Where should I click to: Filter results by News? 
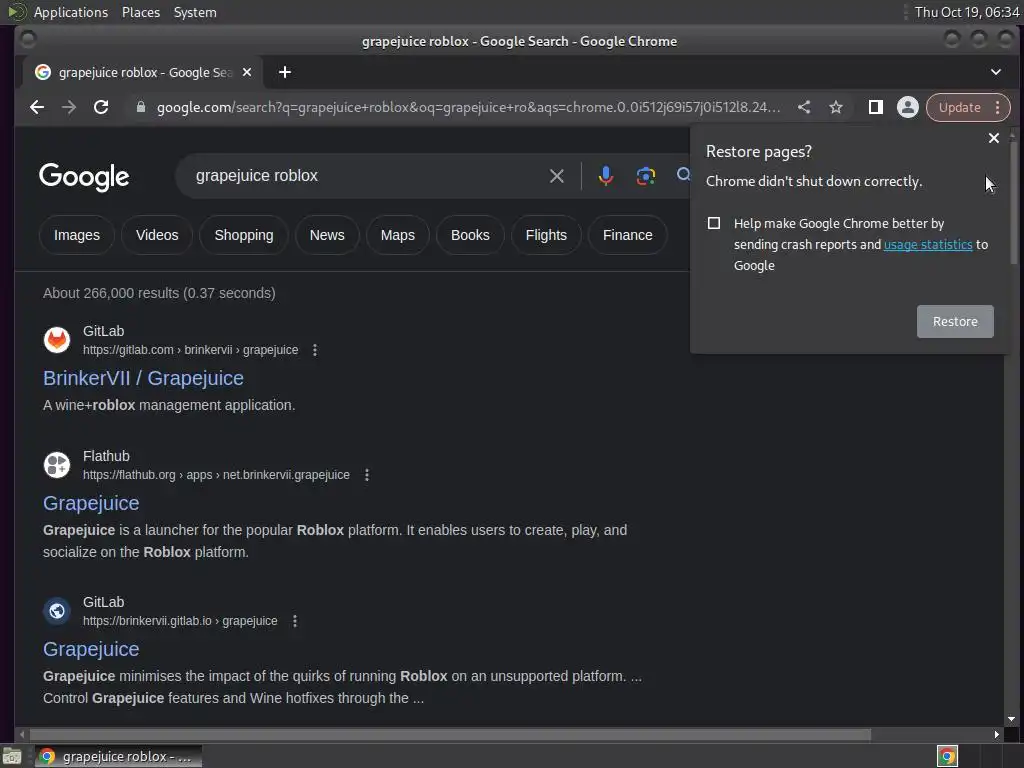[327, 235]
